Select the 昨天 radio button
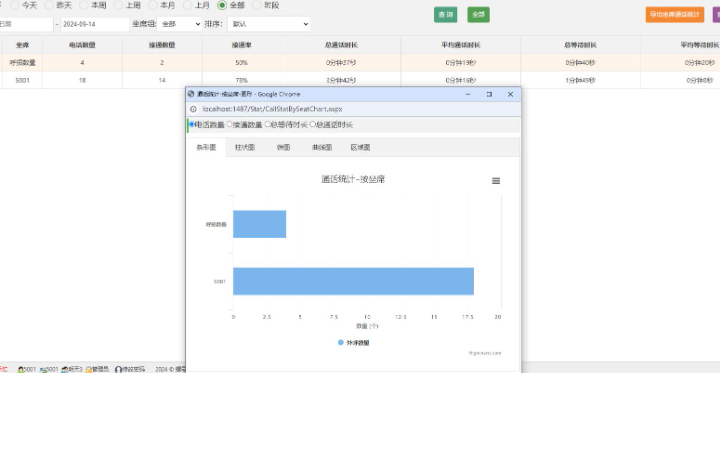The image size is (720, 450). pos(49,5)
